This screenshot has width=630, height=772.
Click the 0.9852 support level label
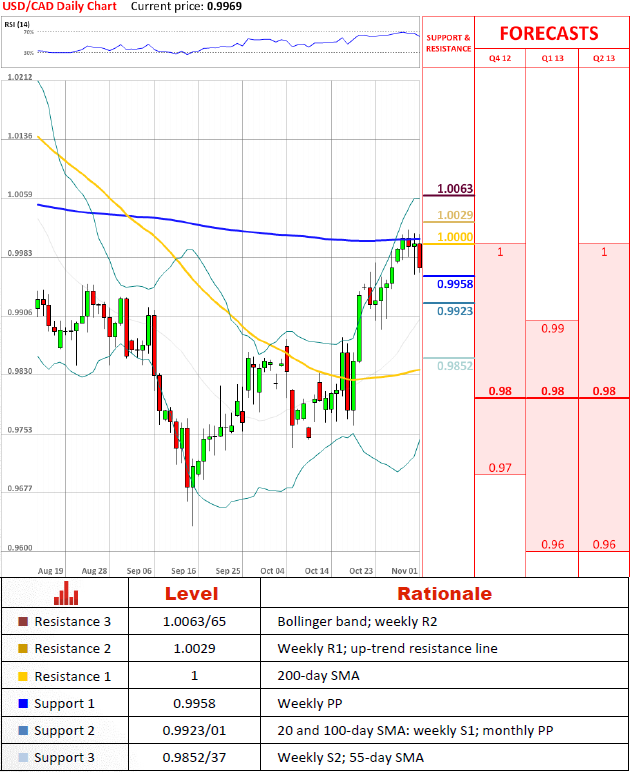(454, 365)
